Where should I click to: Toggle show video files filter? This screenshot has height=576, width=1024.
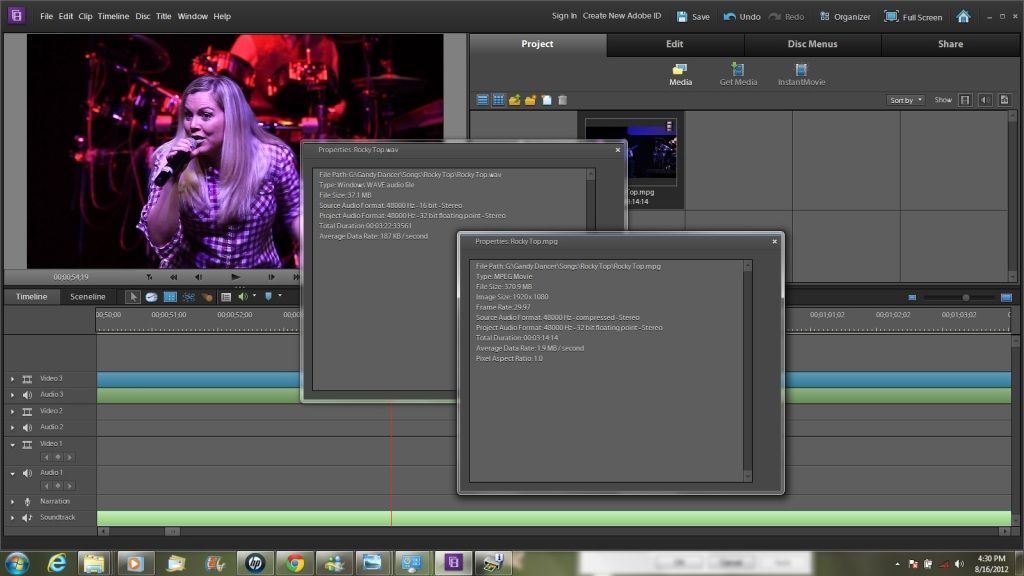[x=965, y=100]
